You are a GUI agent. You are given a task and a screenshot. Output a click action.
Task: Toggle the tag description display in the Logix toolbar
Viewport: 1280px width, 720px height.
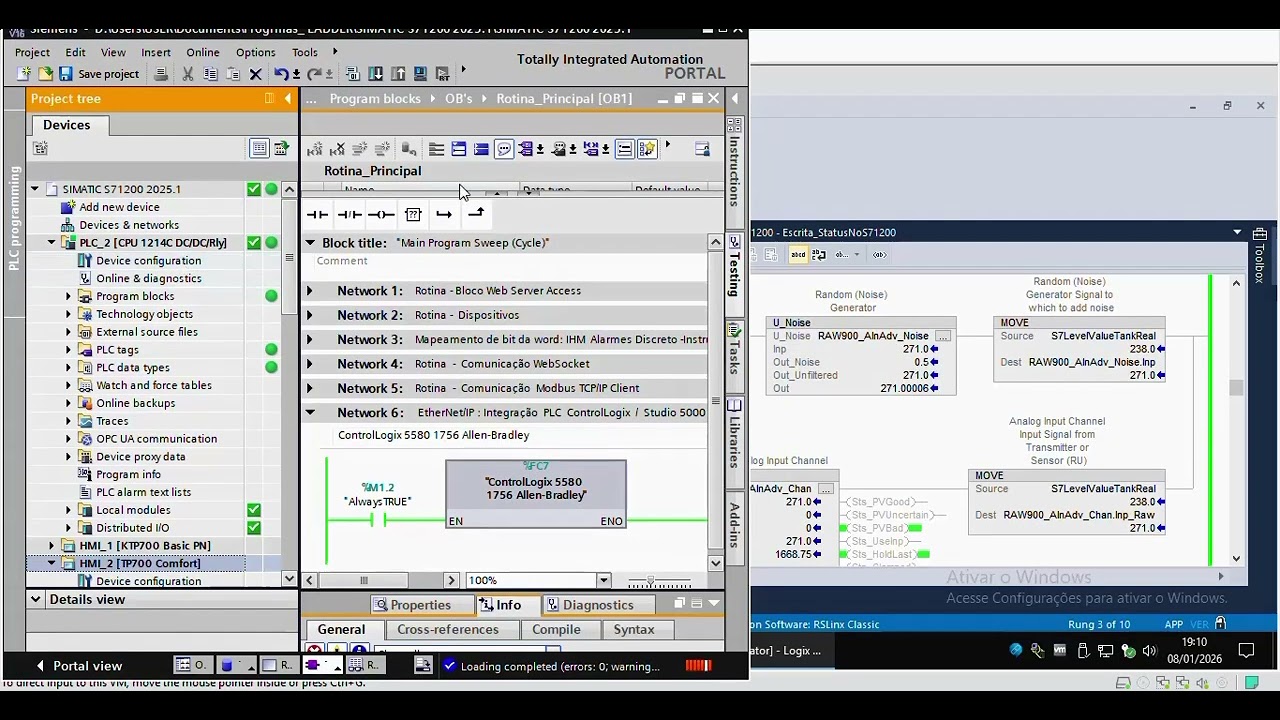tap(798, 255)
